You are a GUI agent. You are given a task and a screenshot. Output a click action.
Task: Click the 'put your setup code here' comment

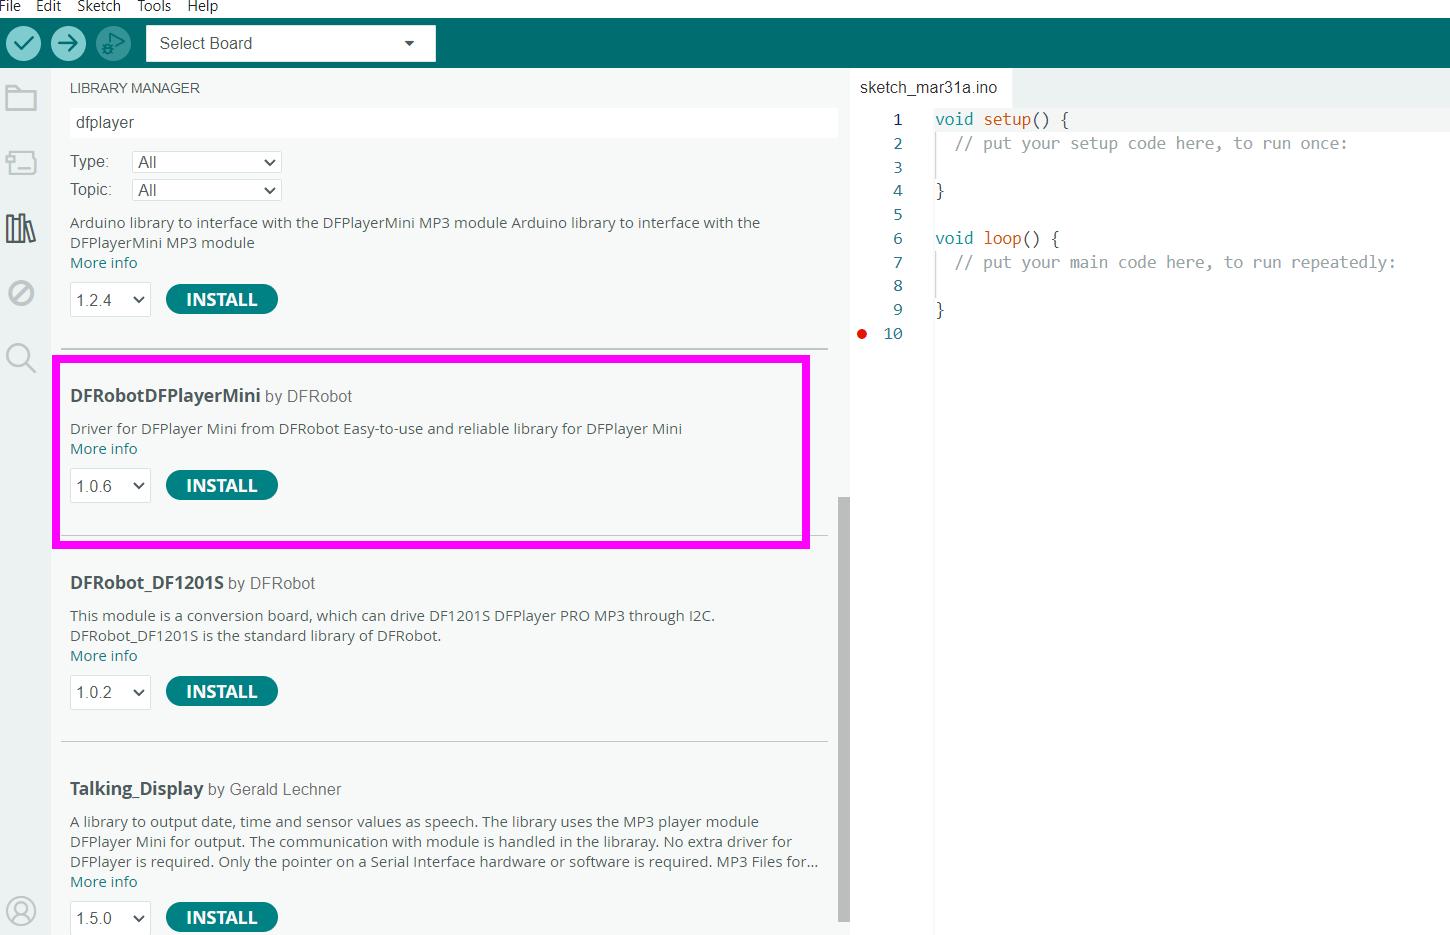1151,143
